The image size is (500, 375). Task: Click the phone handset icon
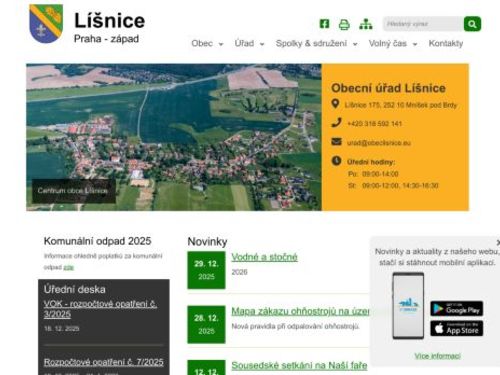point(336,123)
